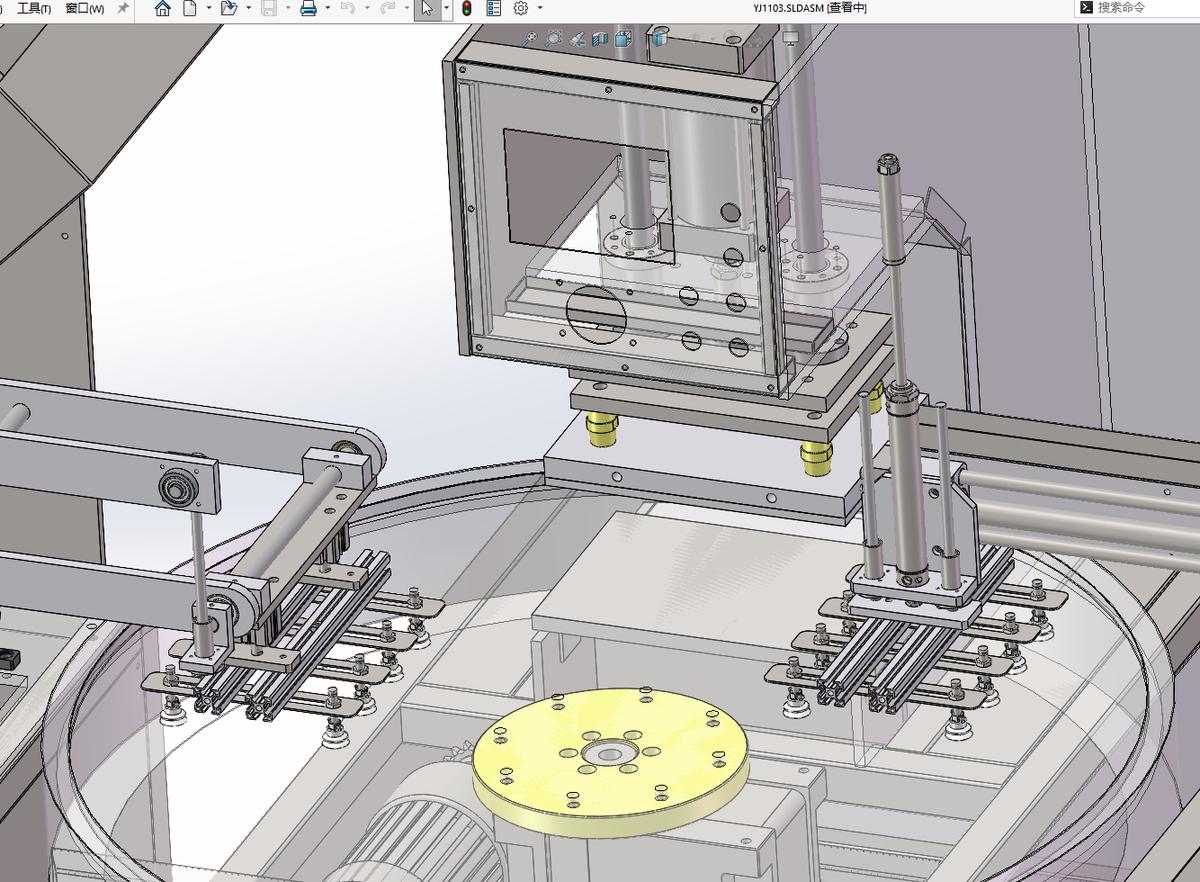Click the command search prompt icon

pyautogui.click(x=1086, y=7)
